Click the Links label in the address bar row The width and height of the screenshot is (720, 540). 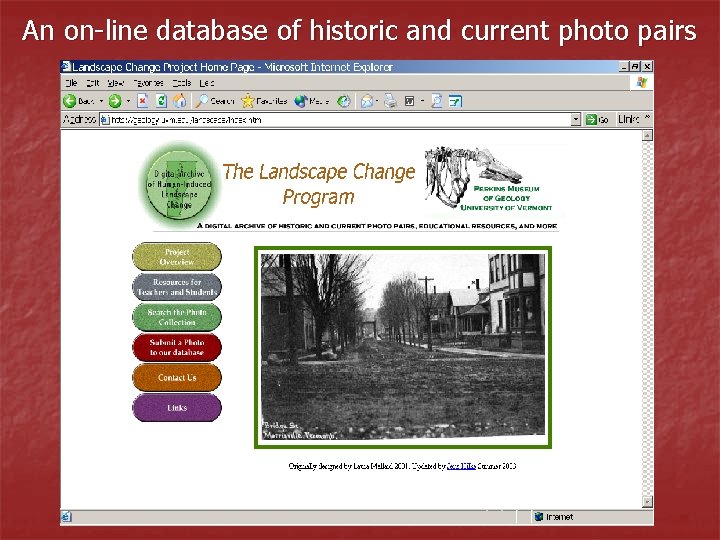pyautogui.click(x=628, y=119)
